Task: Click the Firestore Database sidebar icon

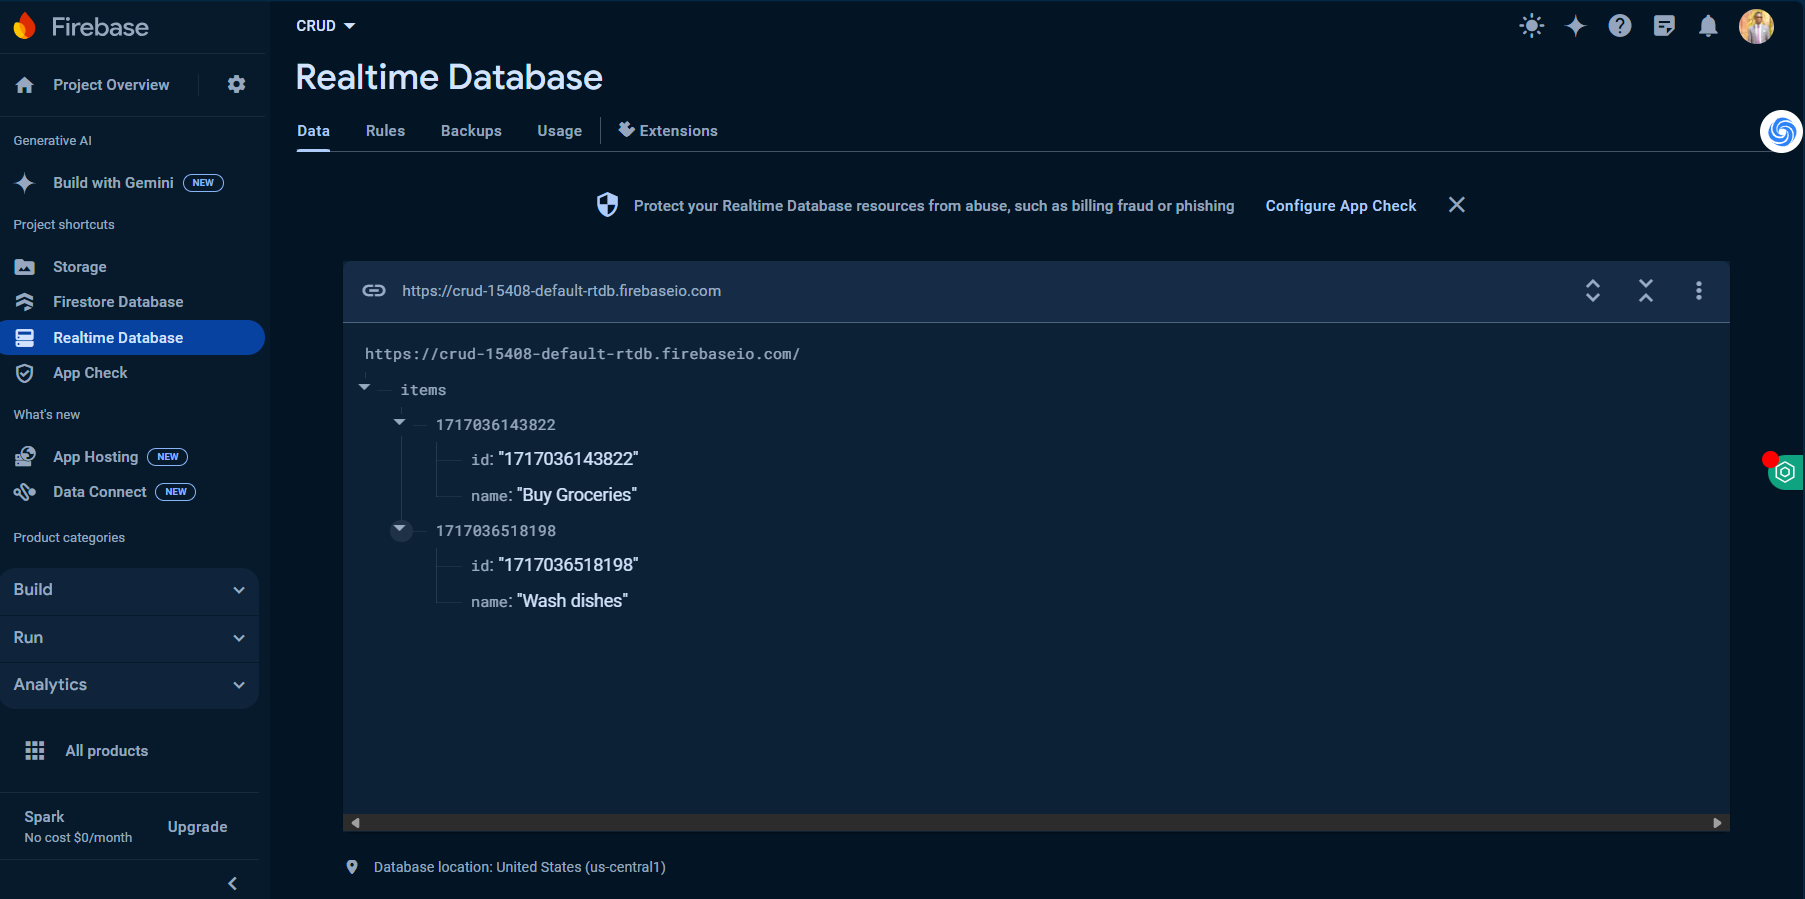Action: tap(25, 302)
